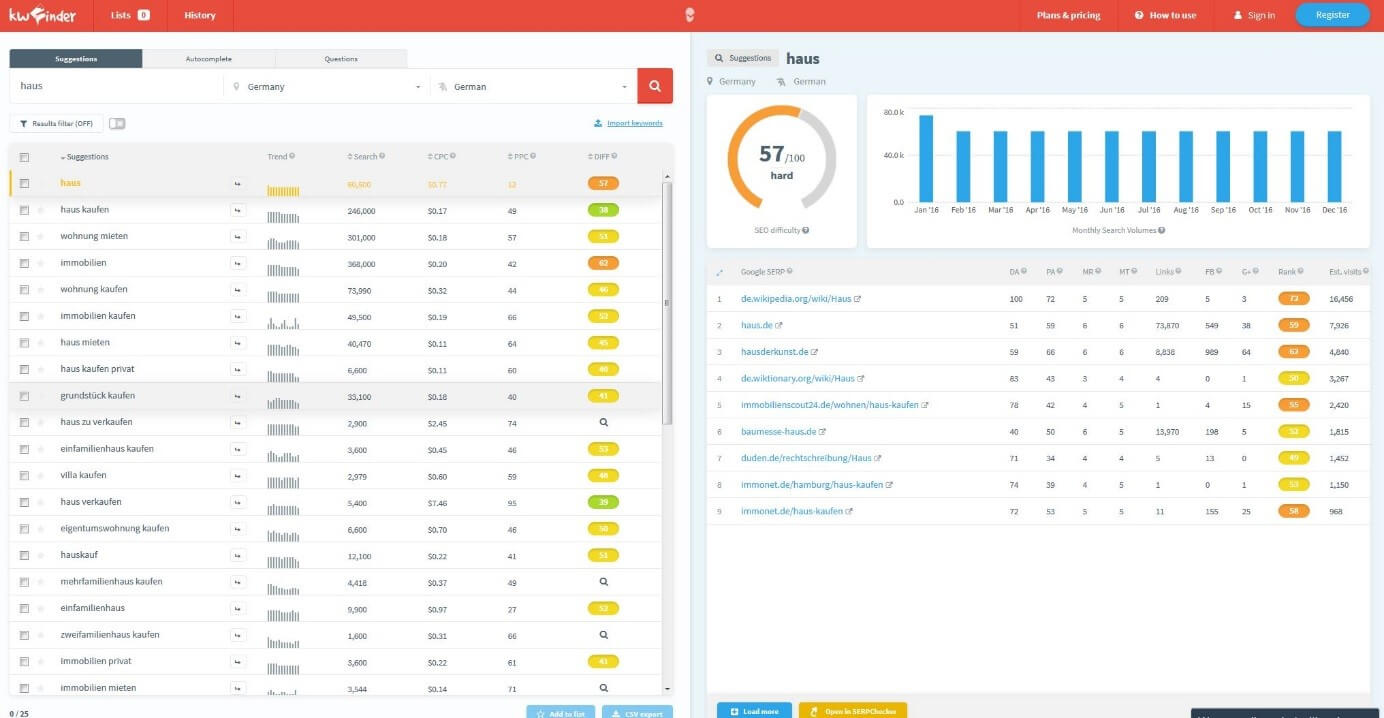Open the Lists menu
The width and height of the screenshot is (1384, 718).
[x=130, y=15]
